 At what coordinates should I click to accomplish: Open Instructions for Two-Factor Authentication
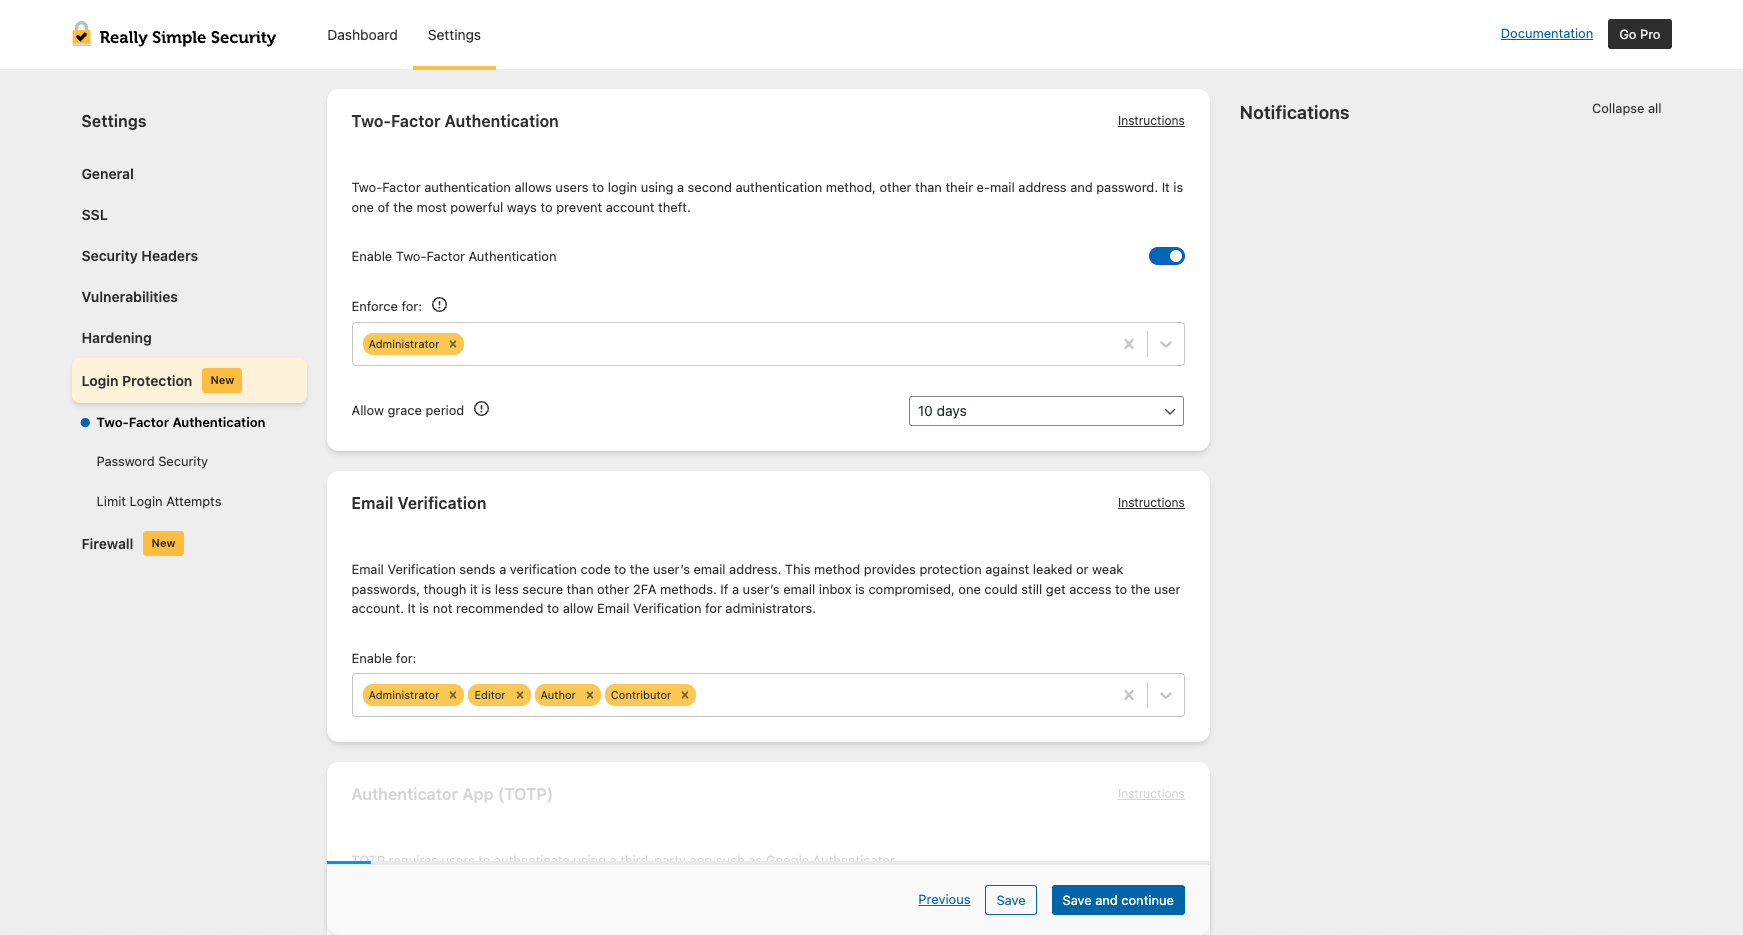click(x=1151, y=121)
